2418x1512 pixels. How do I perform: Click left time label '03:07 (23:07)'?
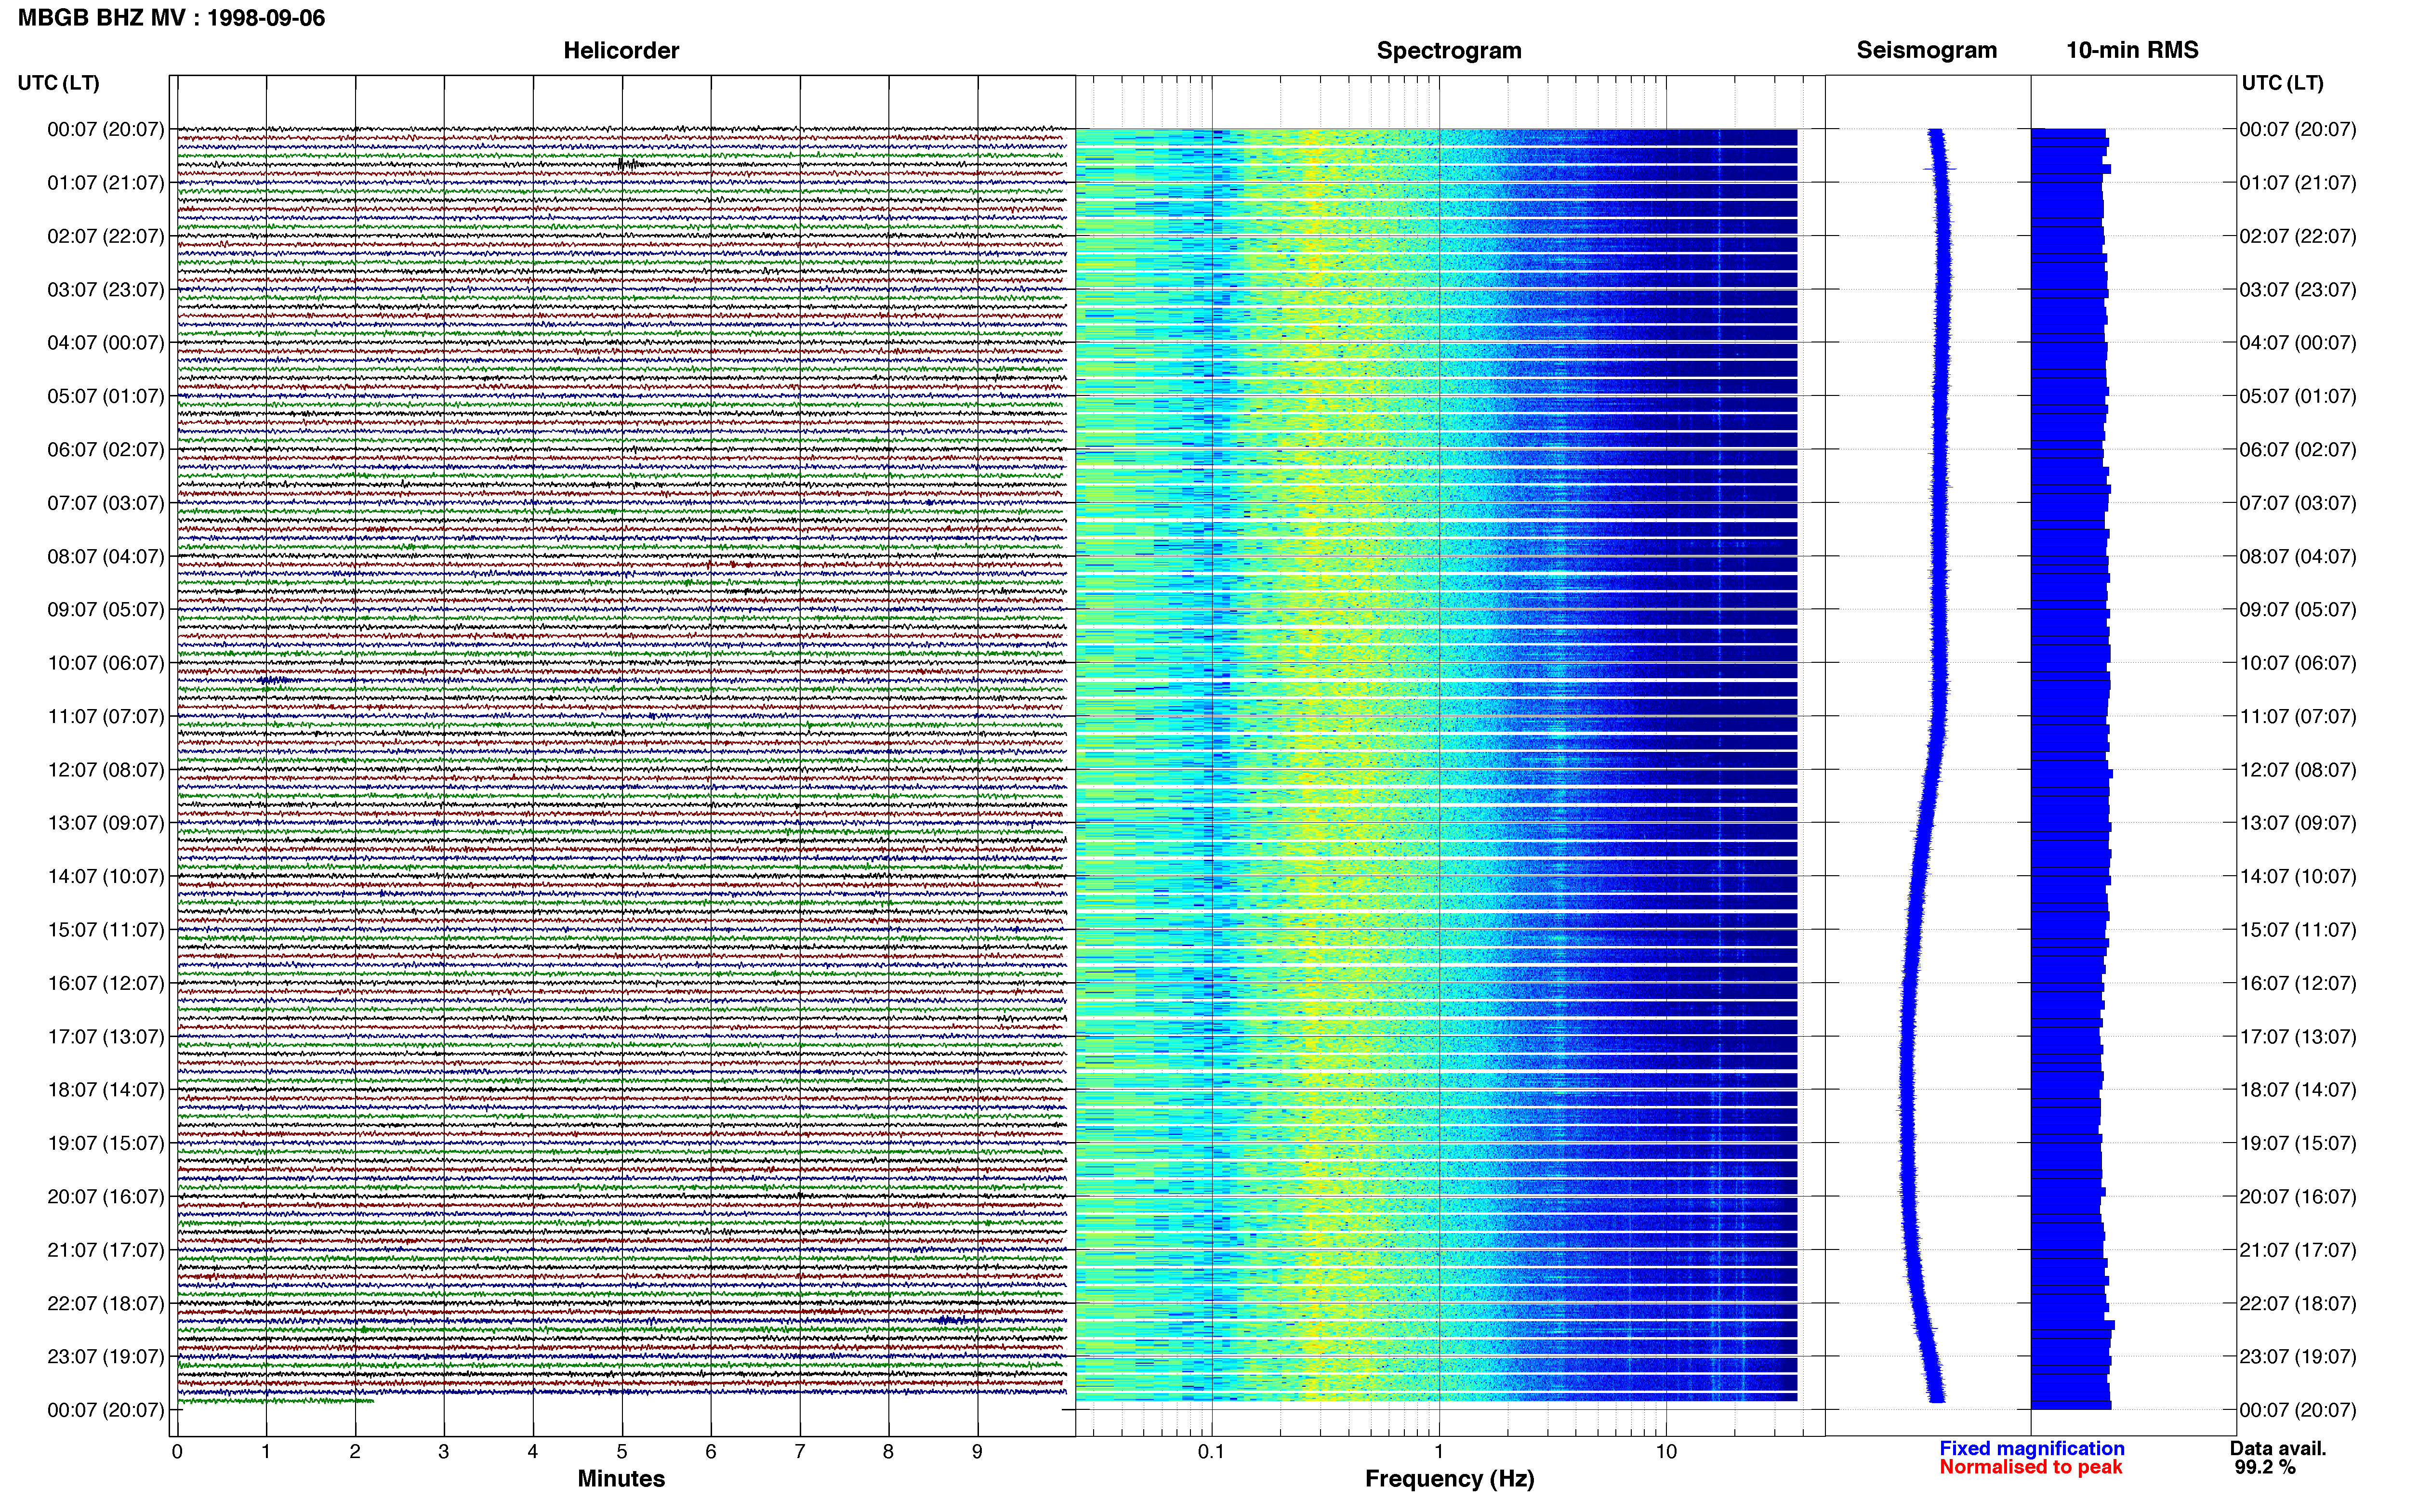(x=106, y=290)
